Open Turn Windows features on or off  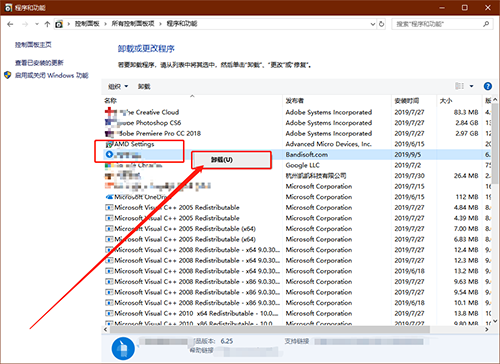[52, 75]
